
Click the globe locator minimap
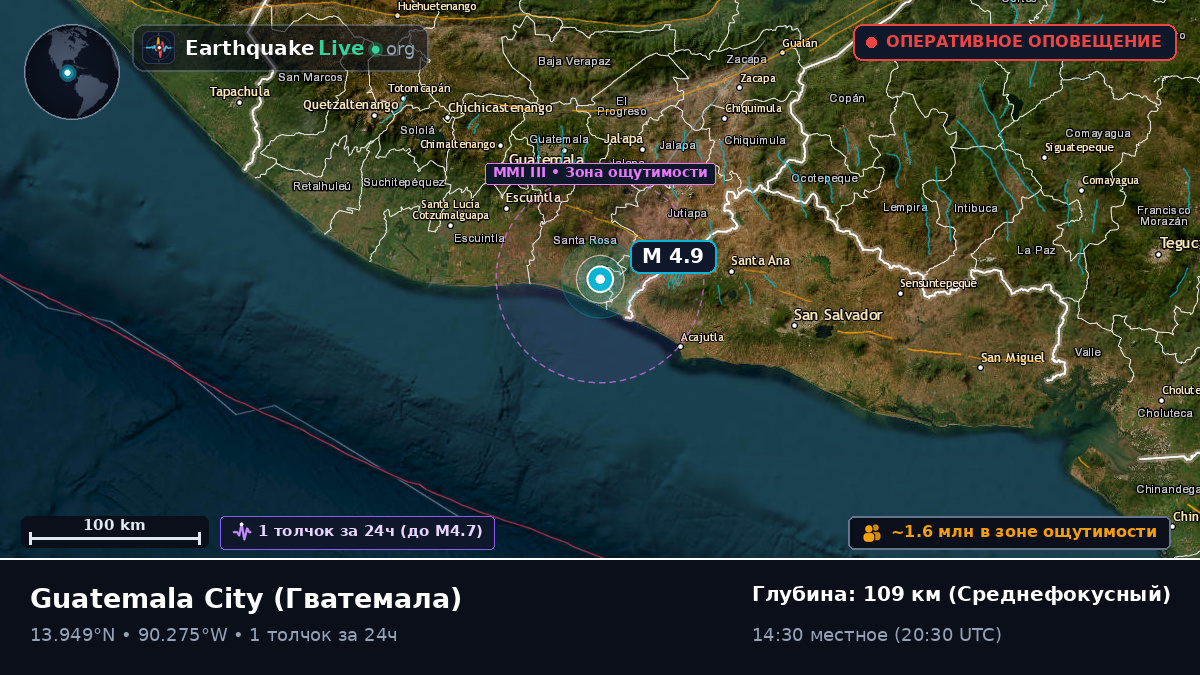pos(72,72)
